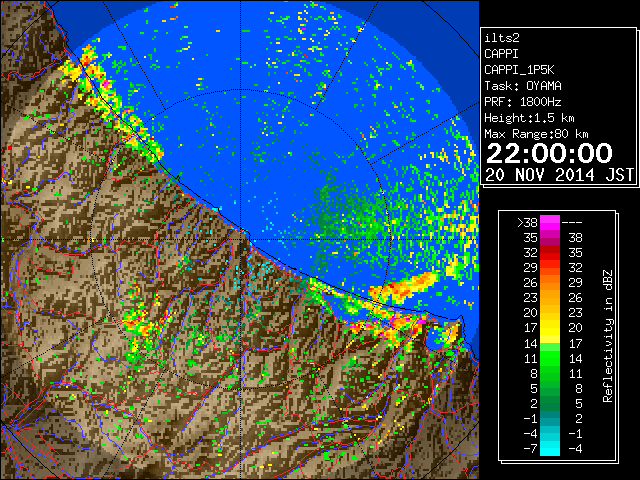Click the 'PRF: 1800Hz' text
Viewport: 640px width, 480px height.
(x=523, y=102)
